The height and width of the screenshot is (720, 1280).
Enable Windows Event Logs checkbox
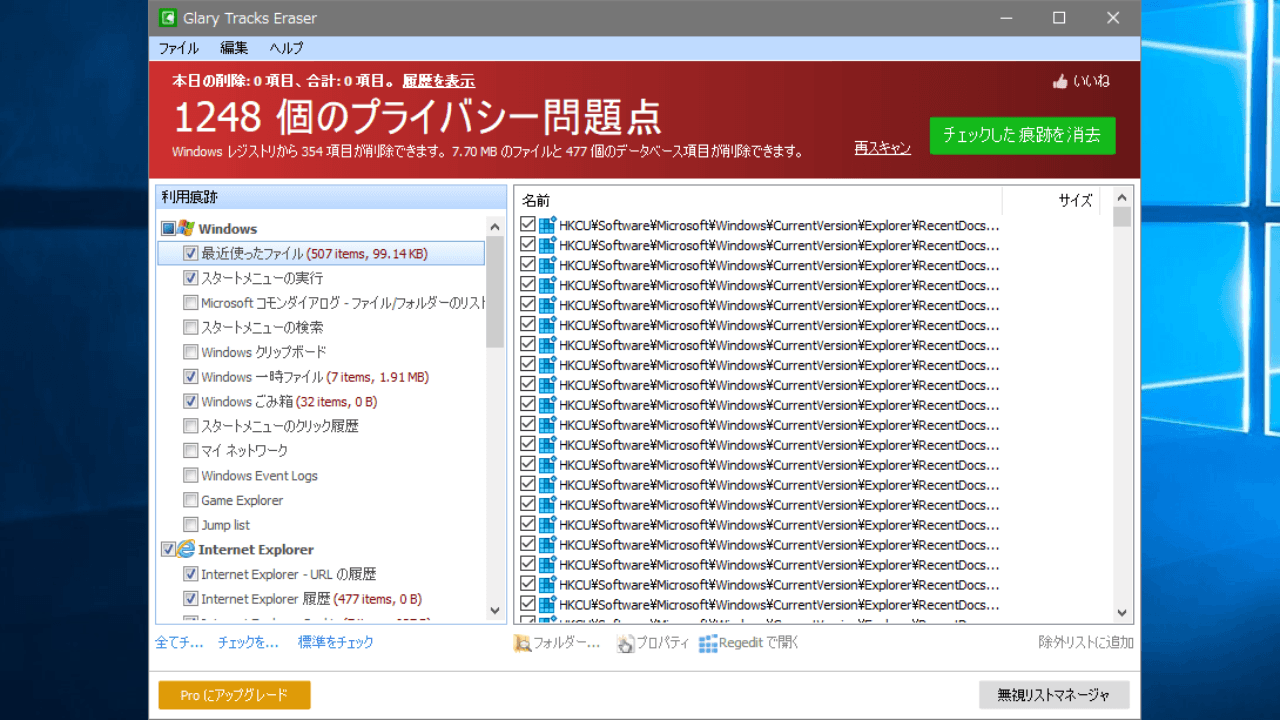point(191,475)
